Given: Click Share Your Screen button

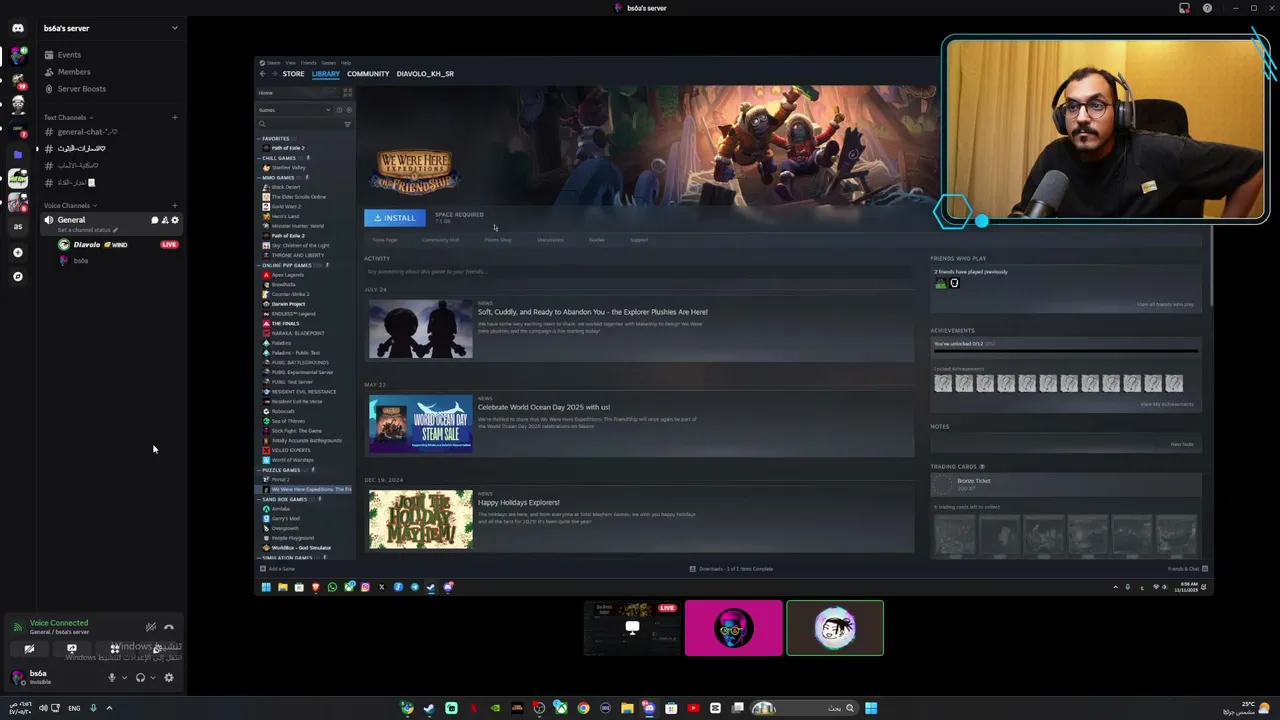Looking at the screenshot, I should (72, 649).
